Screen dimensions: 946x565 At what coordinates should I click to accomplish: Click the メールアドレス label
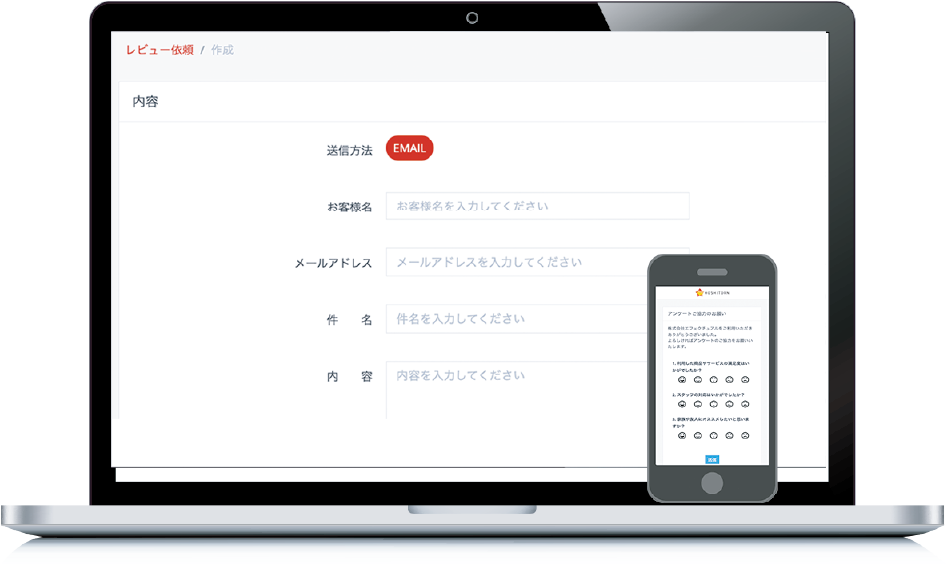pyautogui.click(x=333, y=263)
